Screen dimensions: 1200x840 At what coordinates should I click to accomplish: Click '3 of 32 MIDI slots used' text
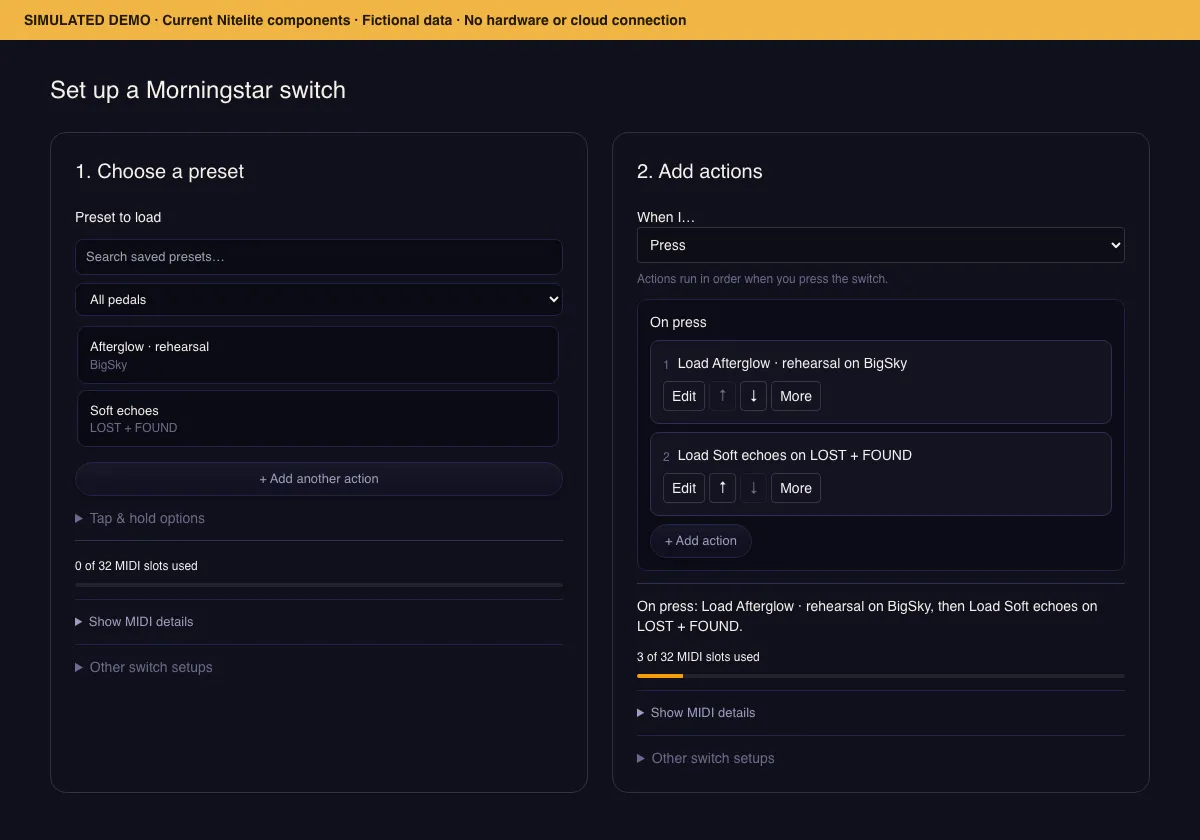[x=698, y=657]
